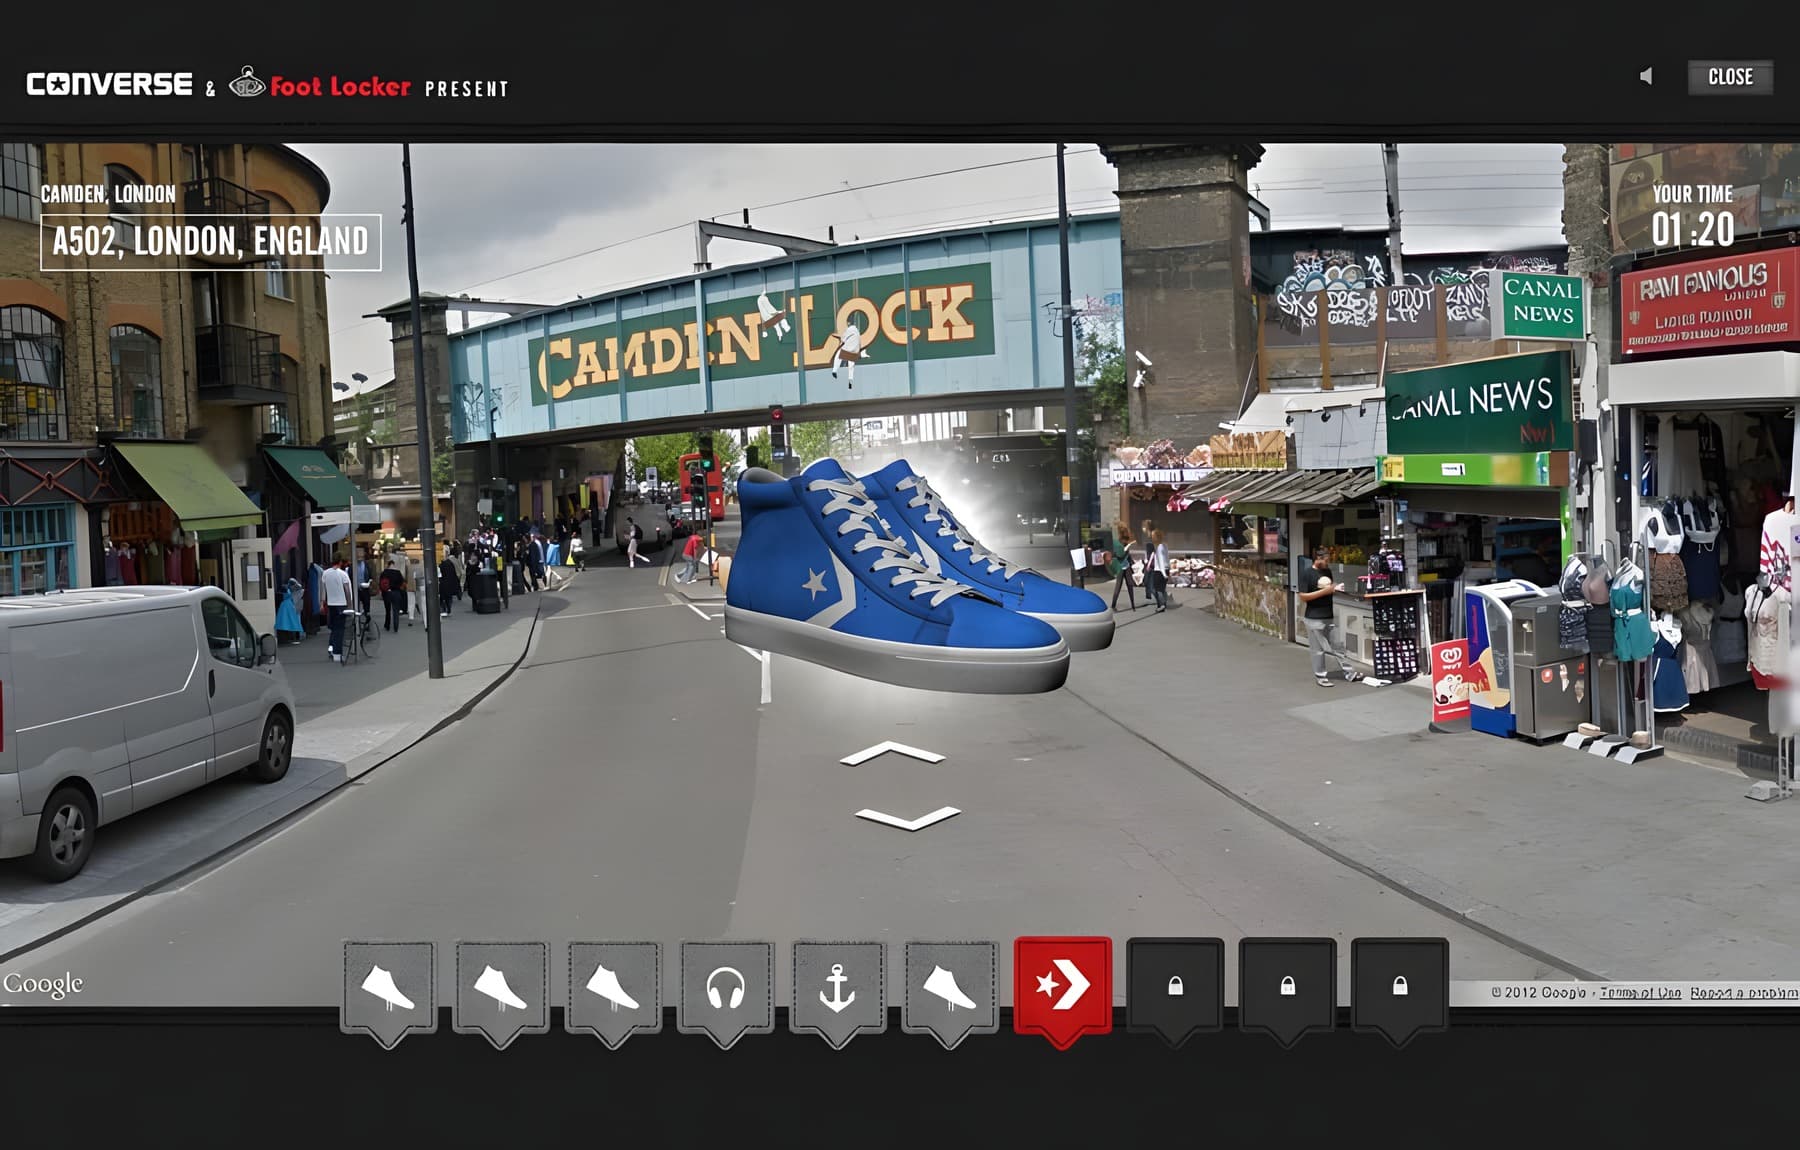Screen dimensions: 1800x1150
Task: Open the Report a problem link
Action: click(x=1744, y=993)
